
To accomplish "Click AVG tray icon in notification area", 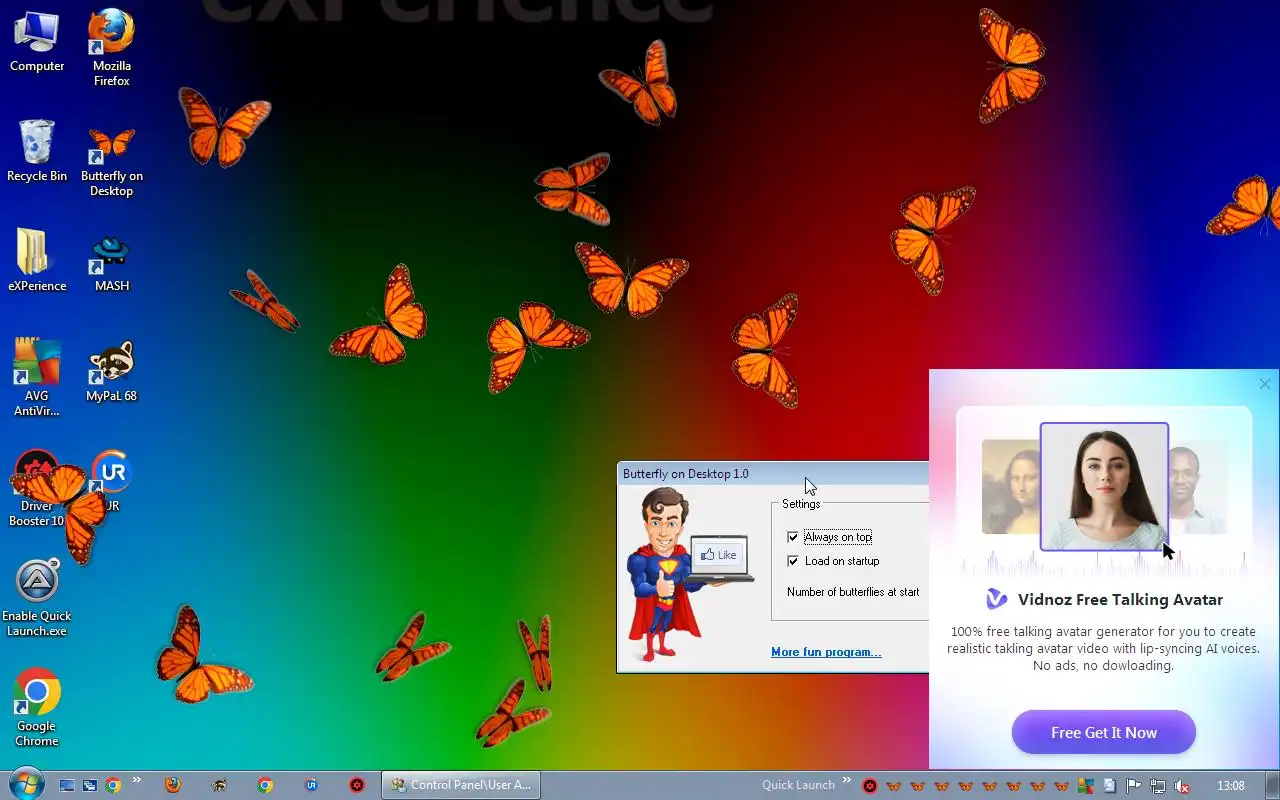I will (1085, 786).
